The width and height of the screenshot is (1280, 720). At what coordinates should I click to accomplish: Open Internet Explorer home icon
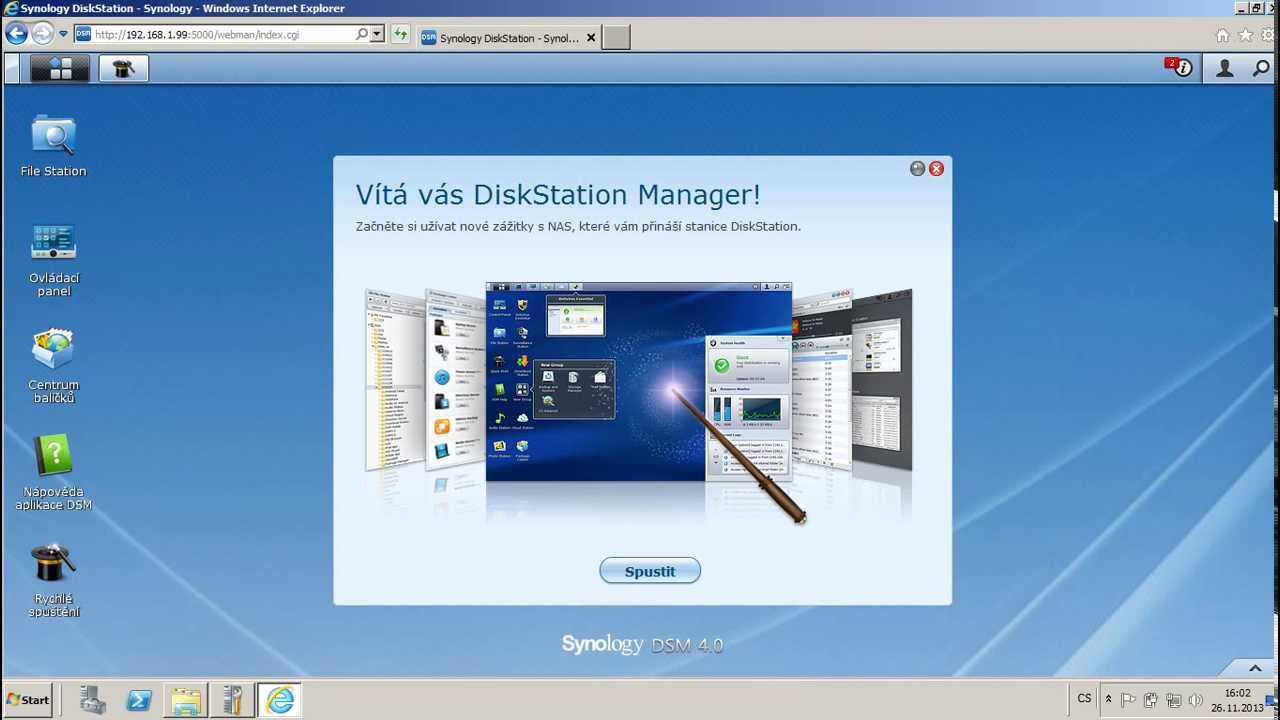pos(1222,35)
